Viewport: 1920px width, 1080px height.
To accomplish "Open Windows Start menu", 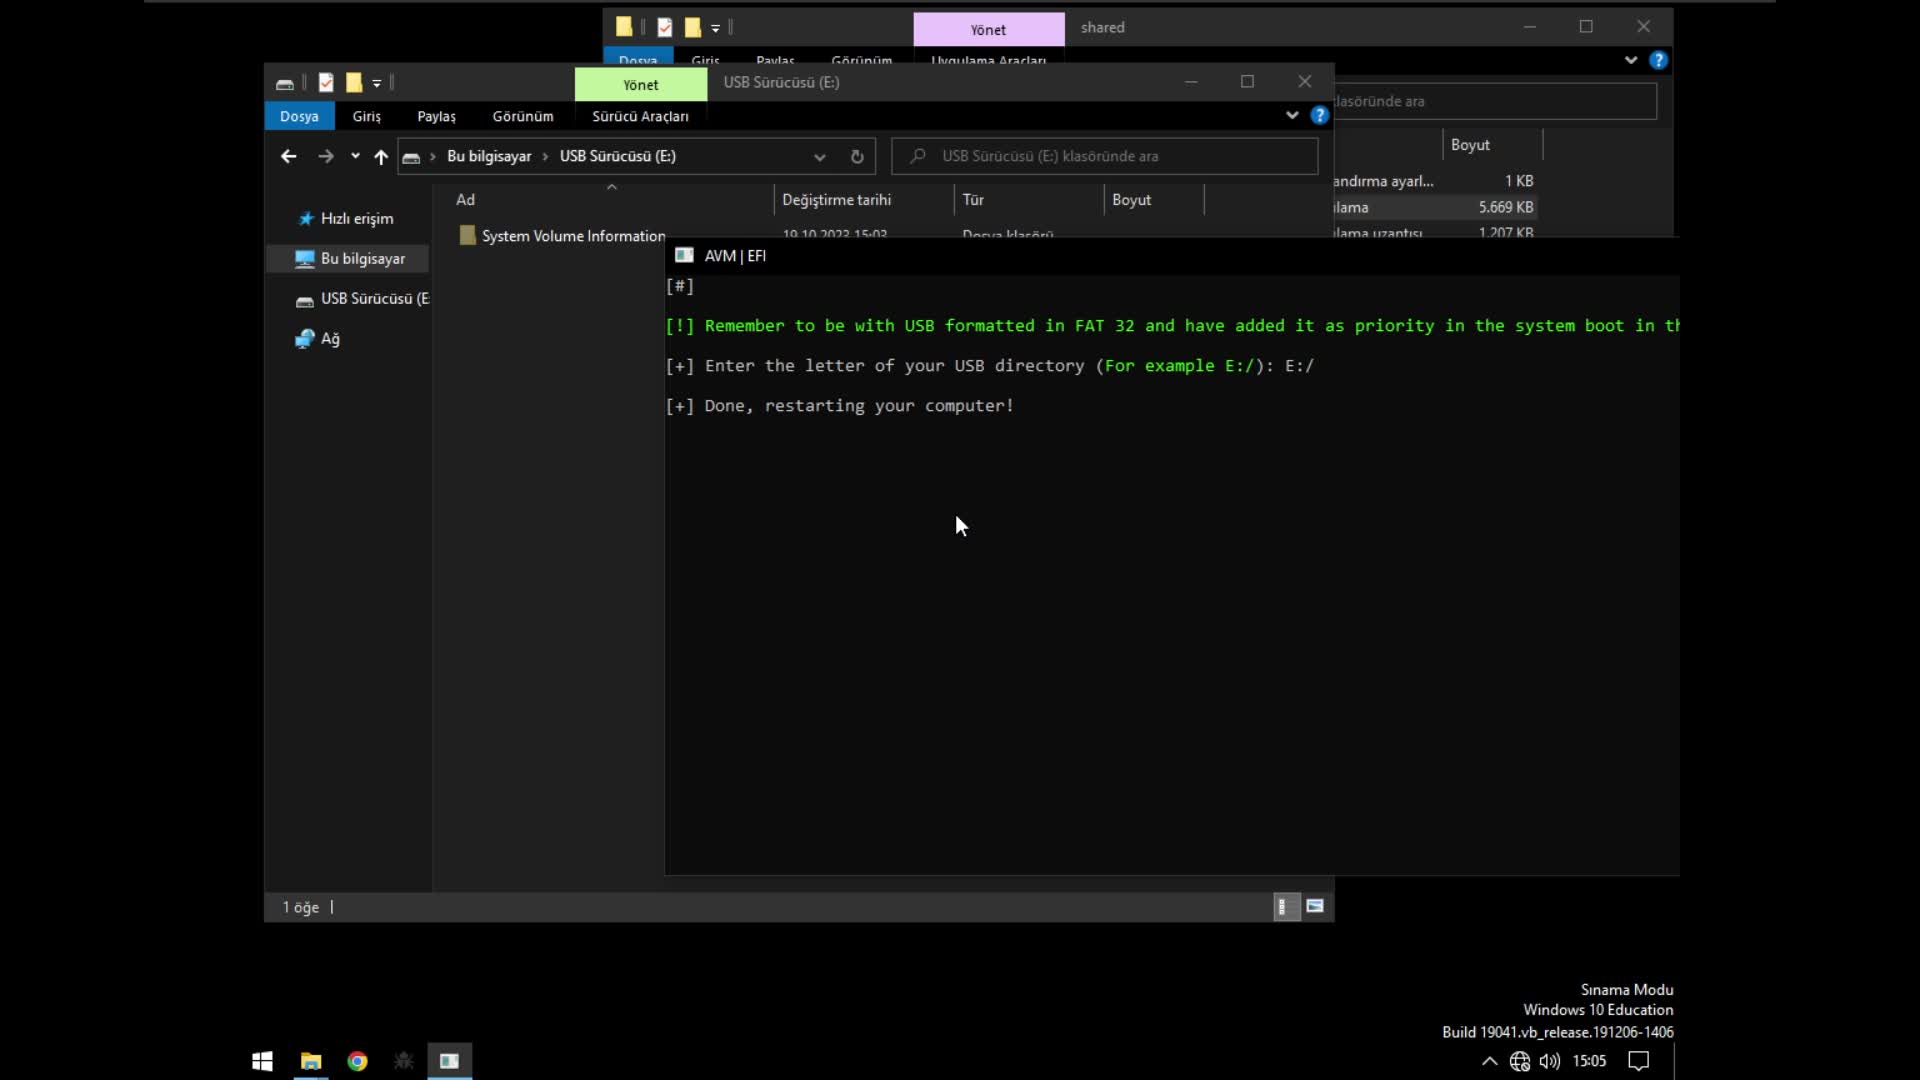I will coord(262,1061).
